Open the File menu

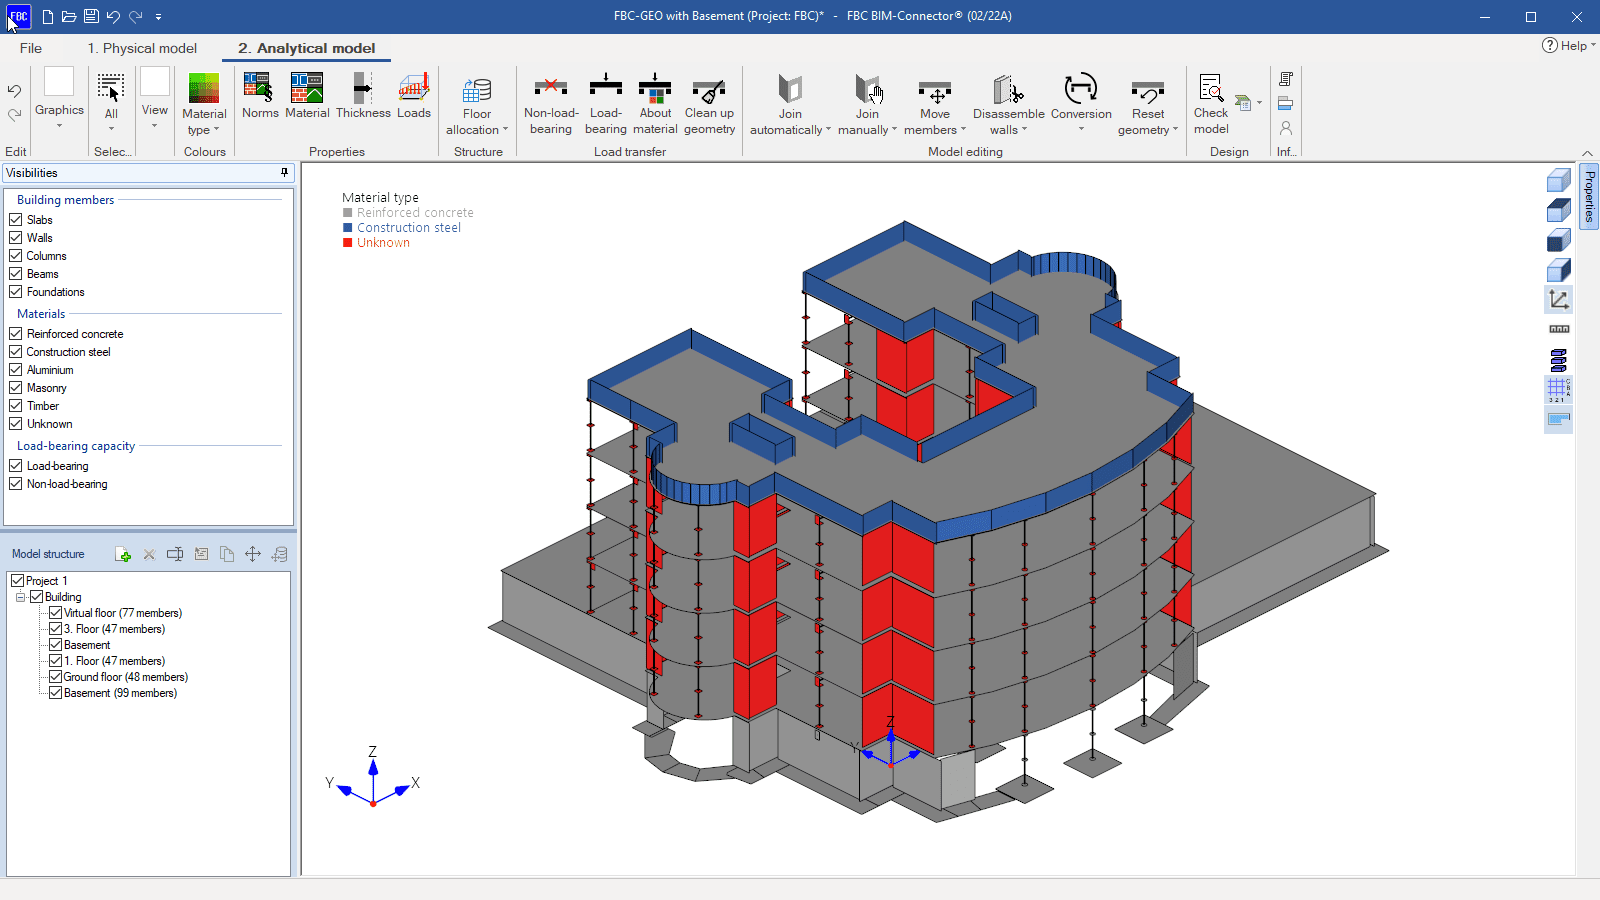[x=31, y=48]
